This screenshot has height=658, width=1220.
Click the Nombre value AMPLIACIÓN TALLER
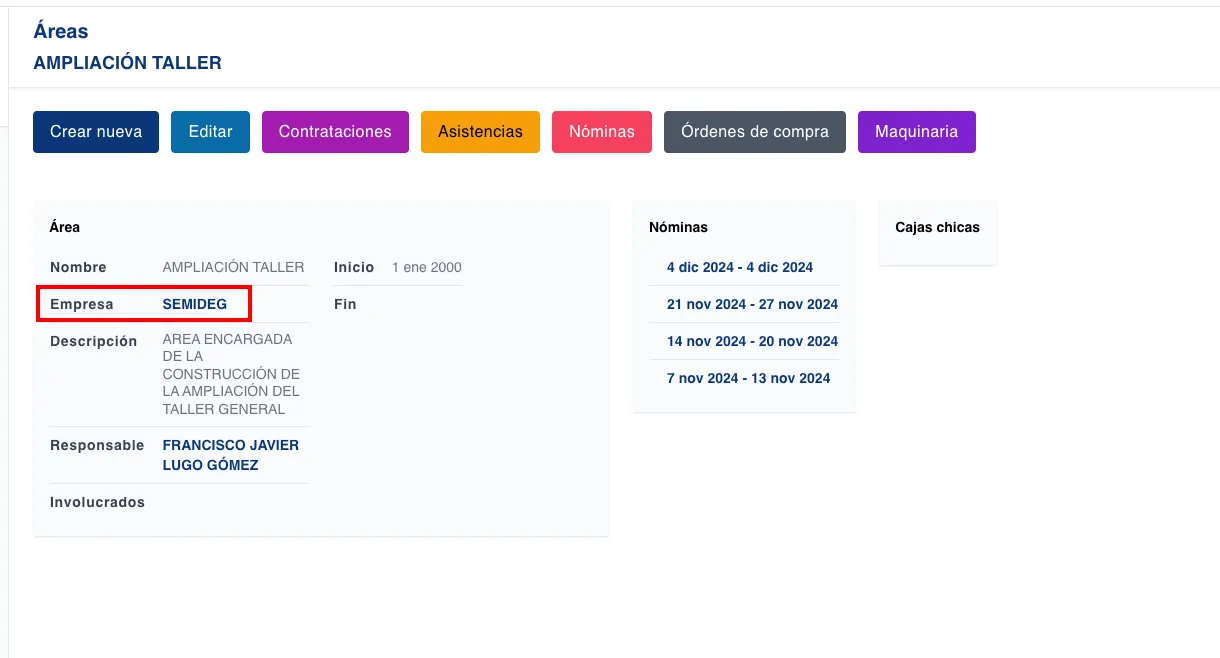(x=233, y=267)
